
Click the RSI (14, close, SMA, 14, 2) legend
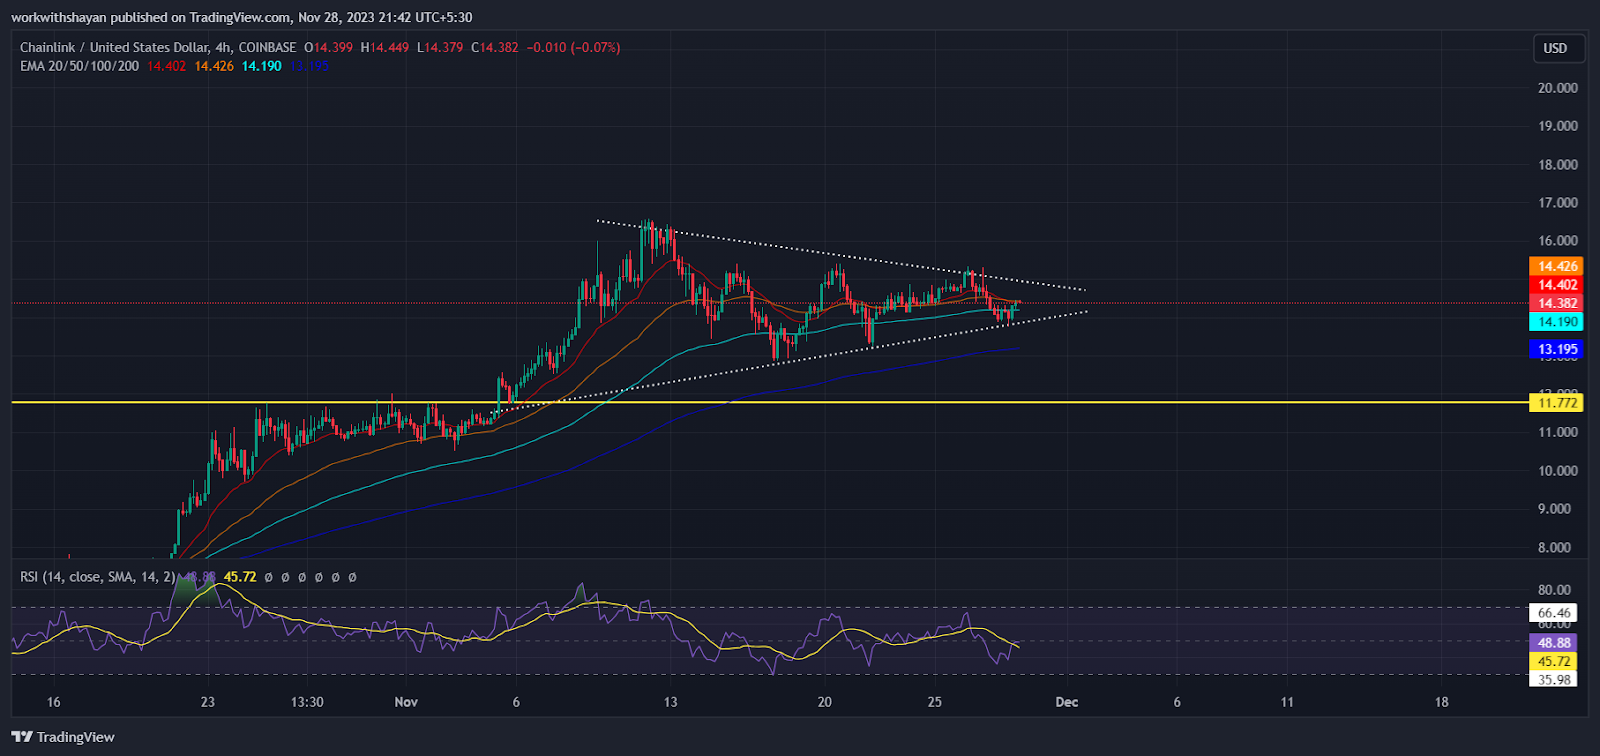[x=98, y=577]
